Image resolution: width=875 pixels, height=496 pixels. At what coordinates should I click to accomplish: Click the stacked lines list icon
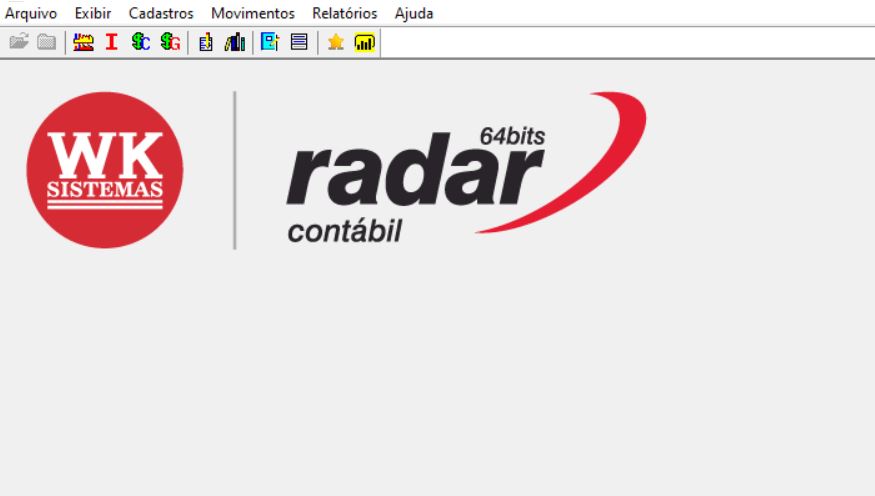point(299,42)
